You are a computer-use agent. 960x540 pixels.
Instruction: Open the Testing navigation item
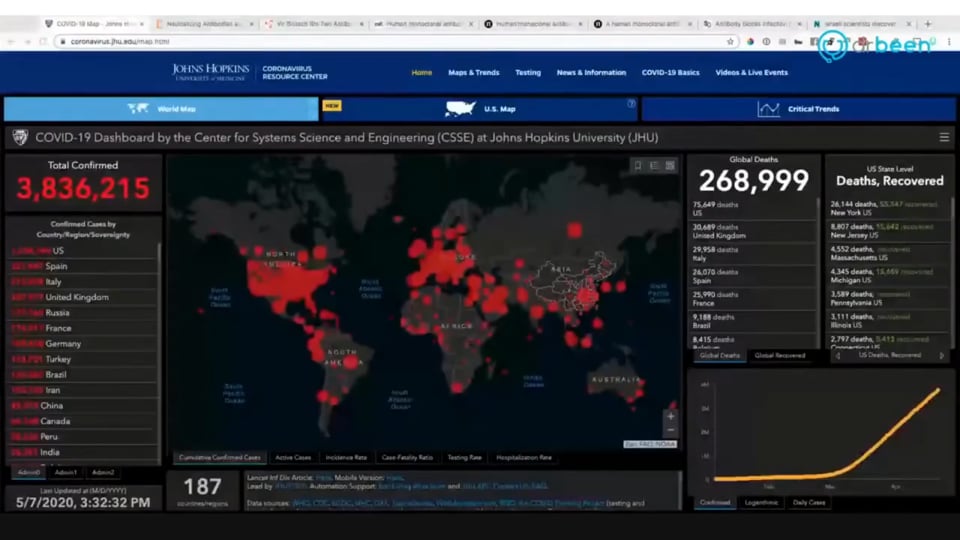click(x=528, y=72)
